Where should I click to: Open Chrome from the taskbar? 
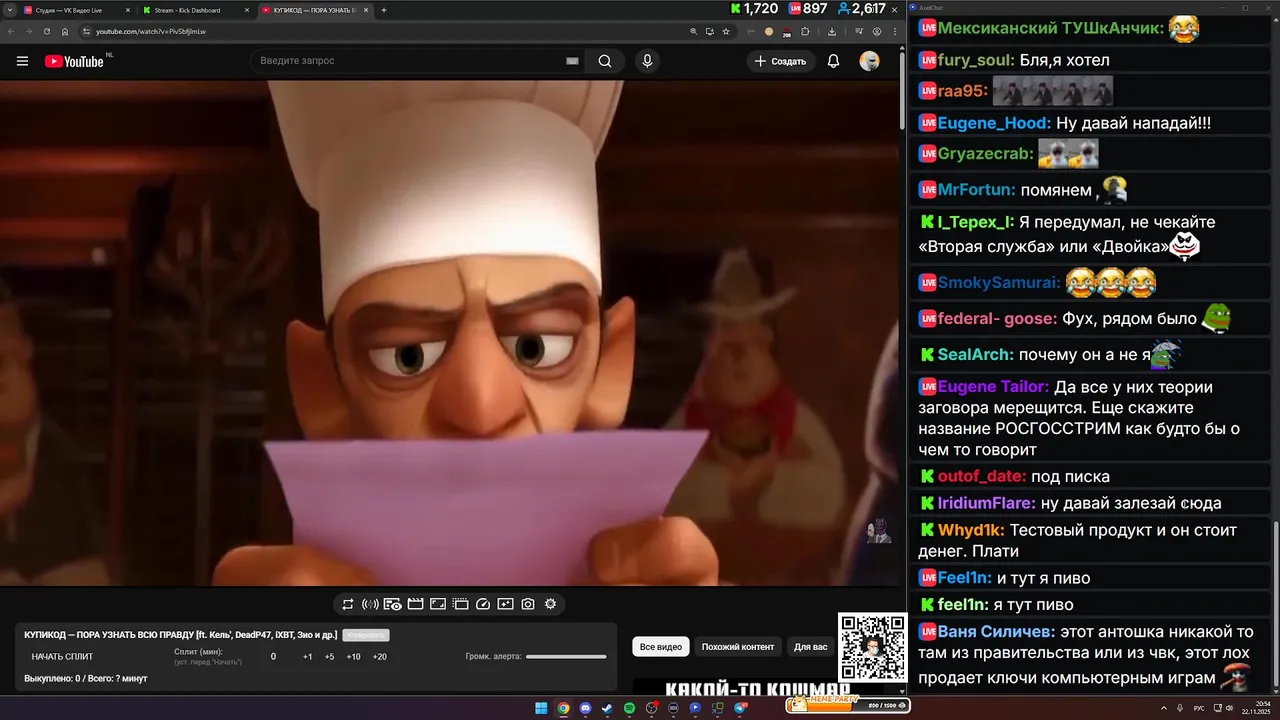pyautogui.click(x=563, y=708)
